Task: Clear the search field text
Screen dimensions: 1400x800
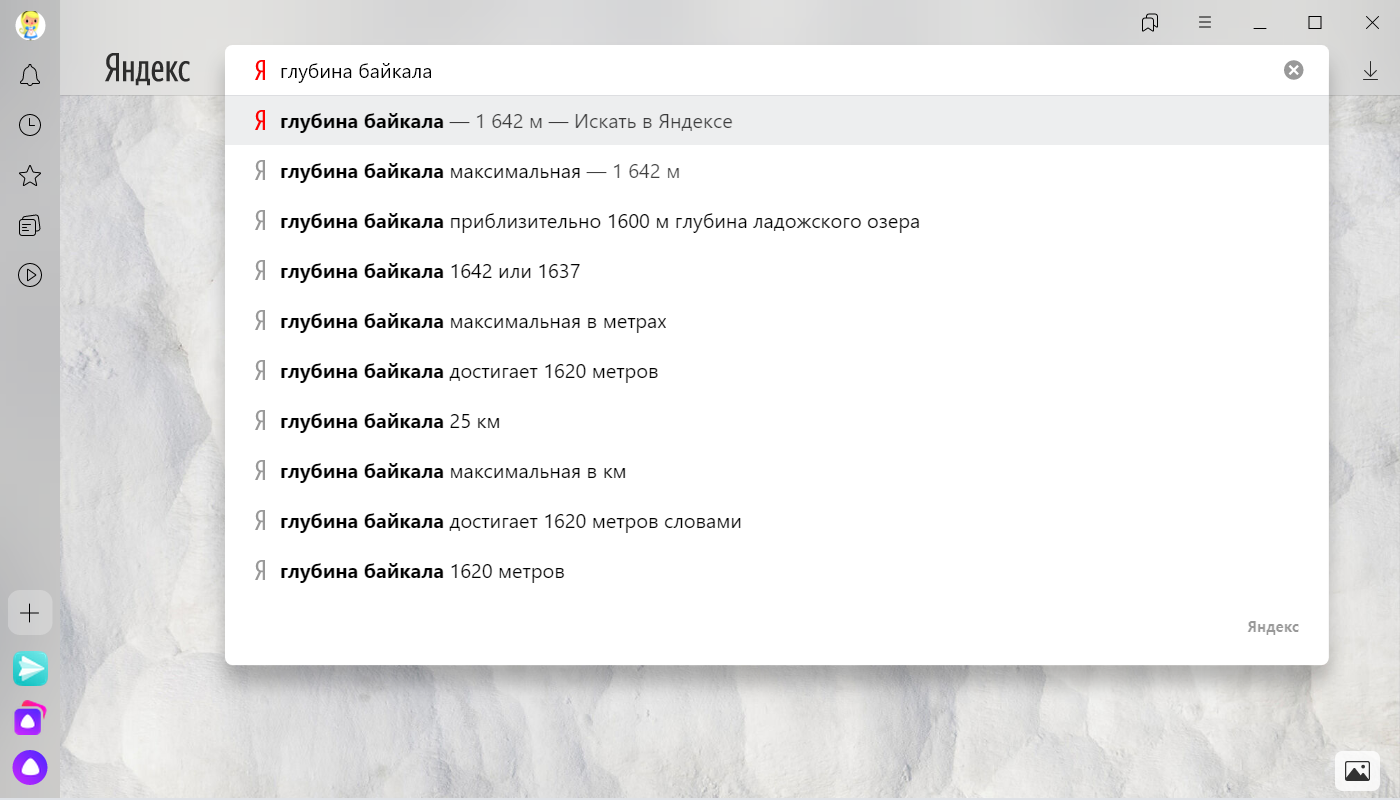Action: [1294, 70]
